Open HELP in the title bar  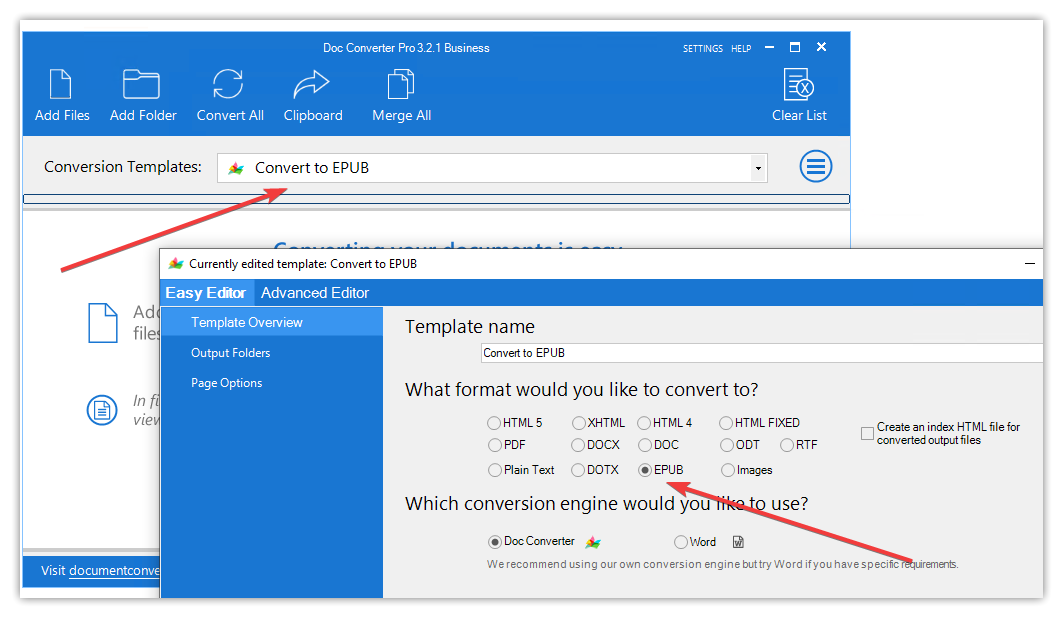coord(741,49)
